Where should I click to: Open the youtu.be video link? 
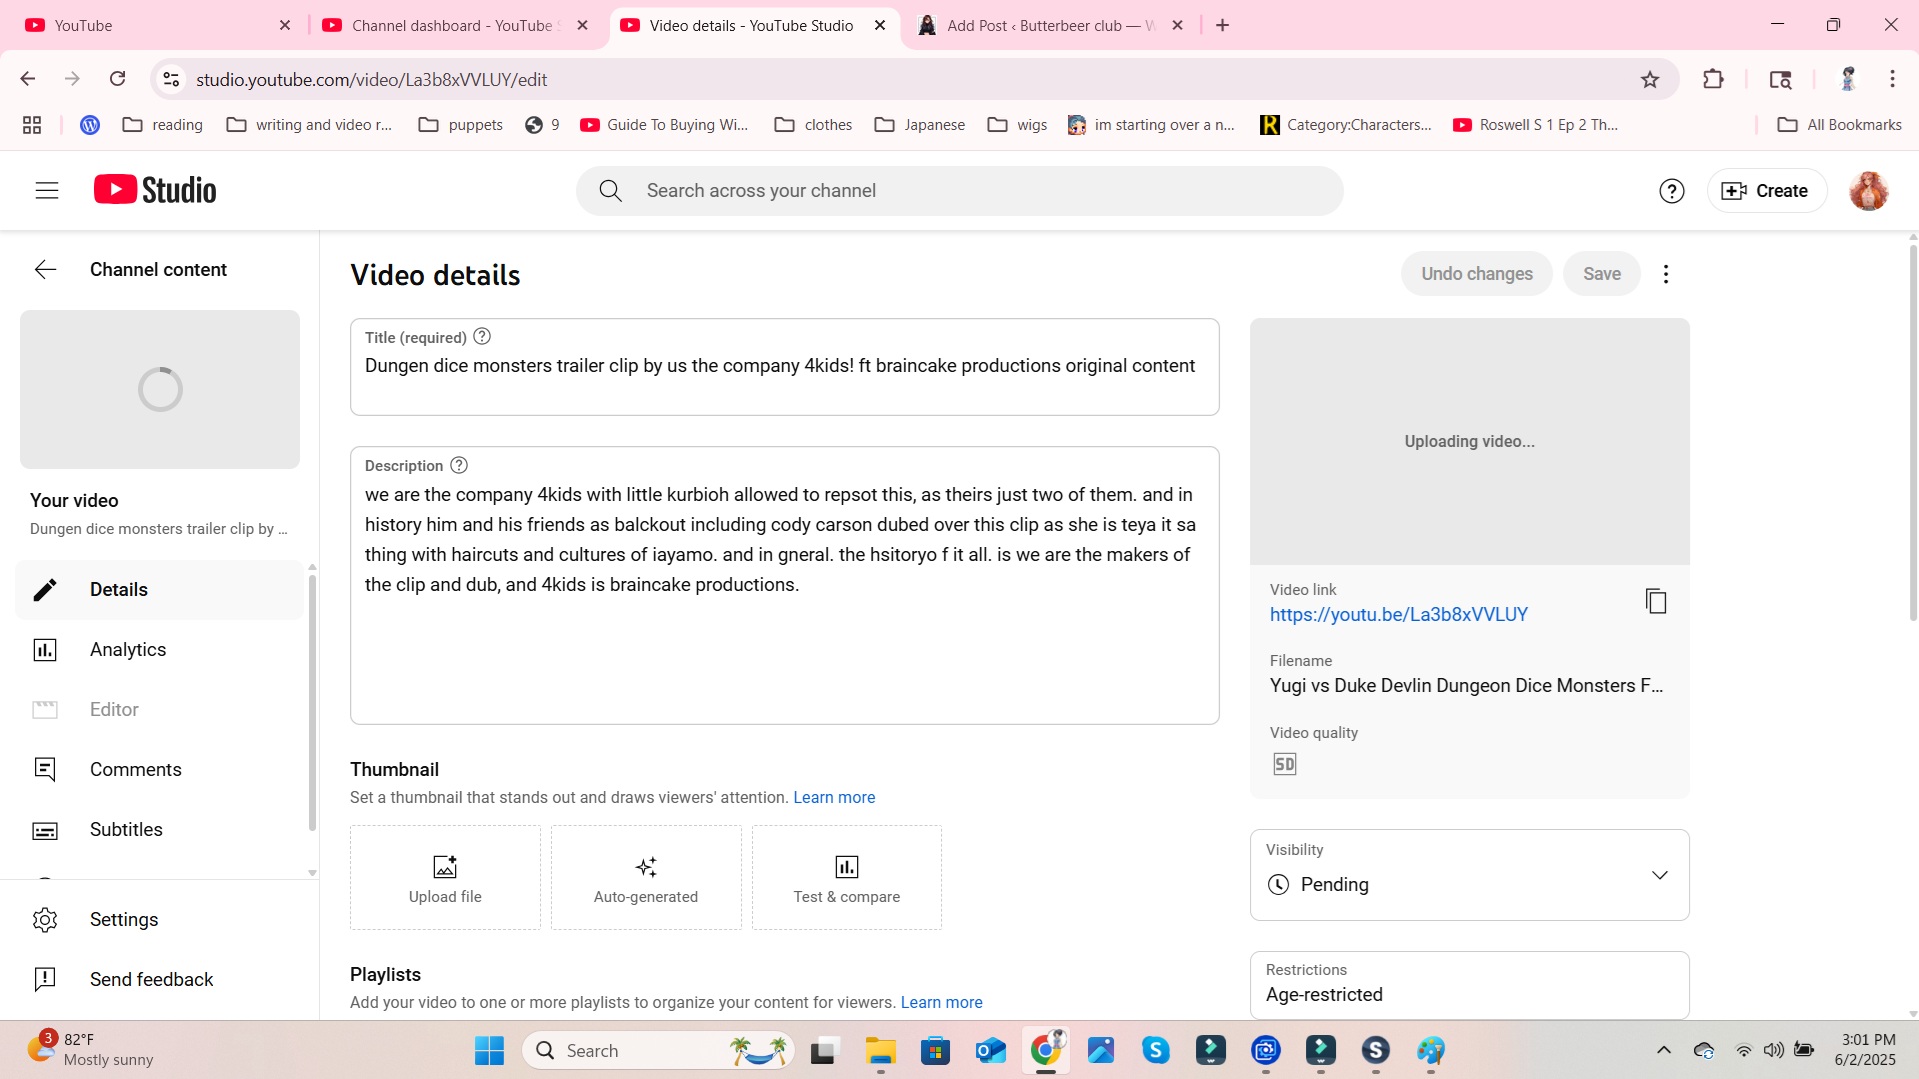pos(1398,615)
